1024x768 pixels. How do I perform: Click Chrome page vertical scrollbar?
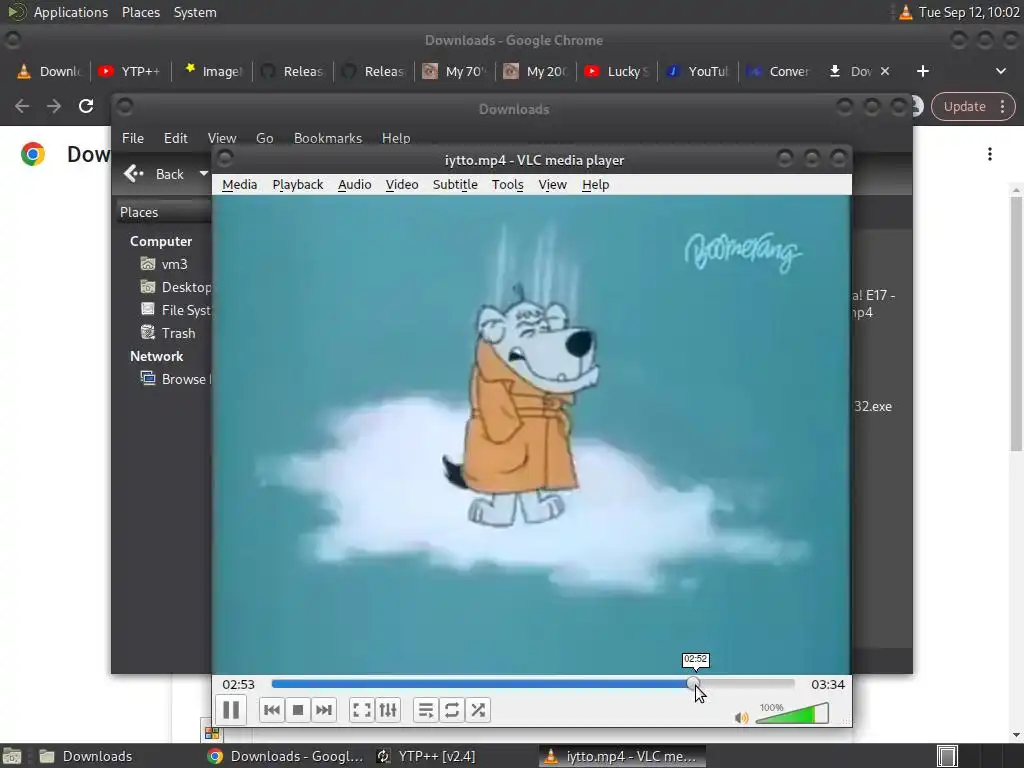[x=1016, y=323]
